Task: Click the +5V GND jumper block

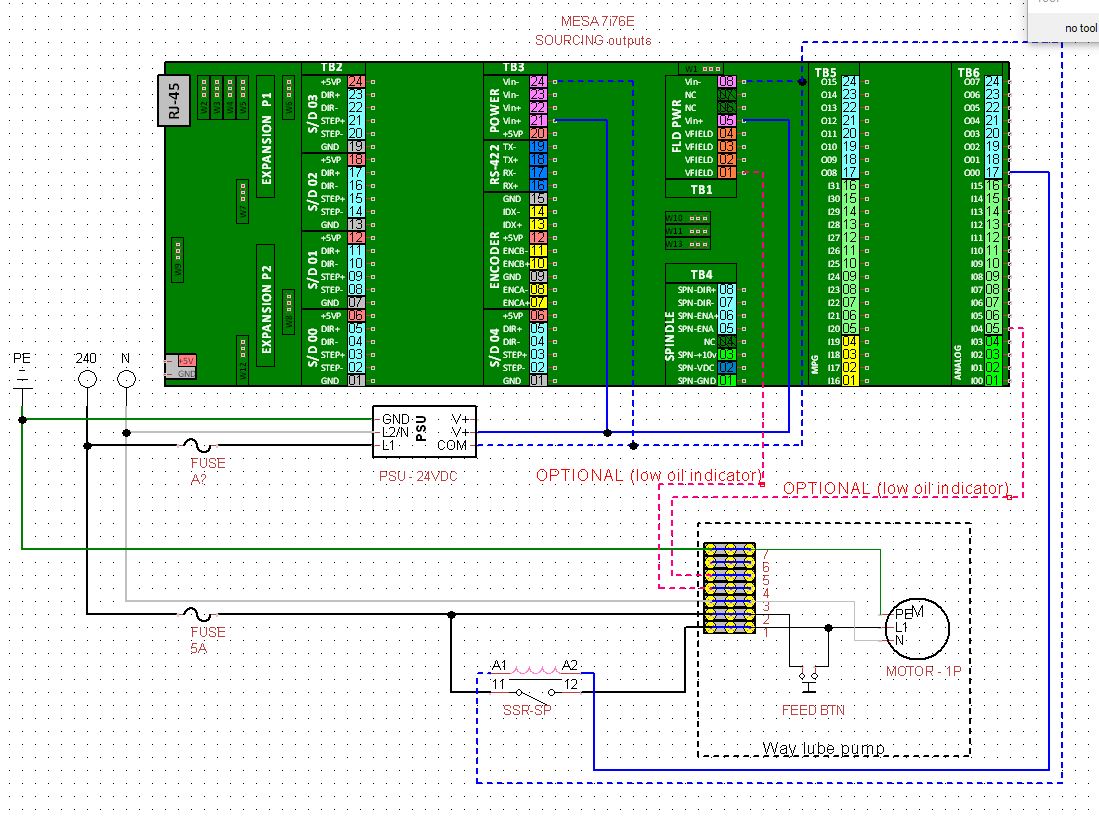Action: (182, 367)
